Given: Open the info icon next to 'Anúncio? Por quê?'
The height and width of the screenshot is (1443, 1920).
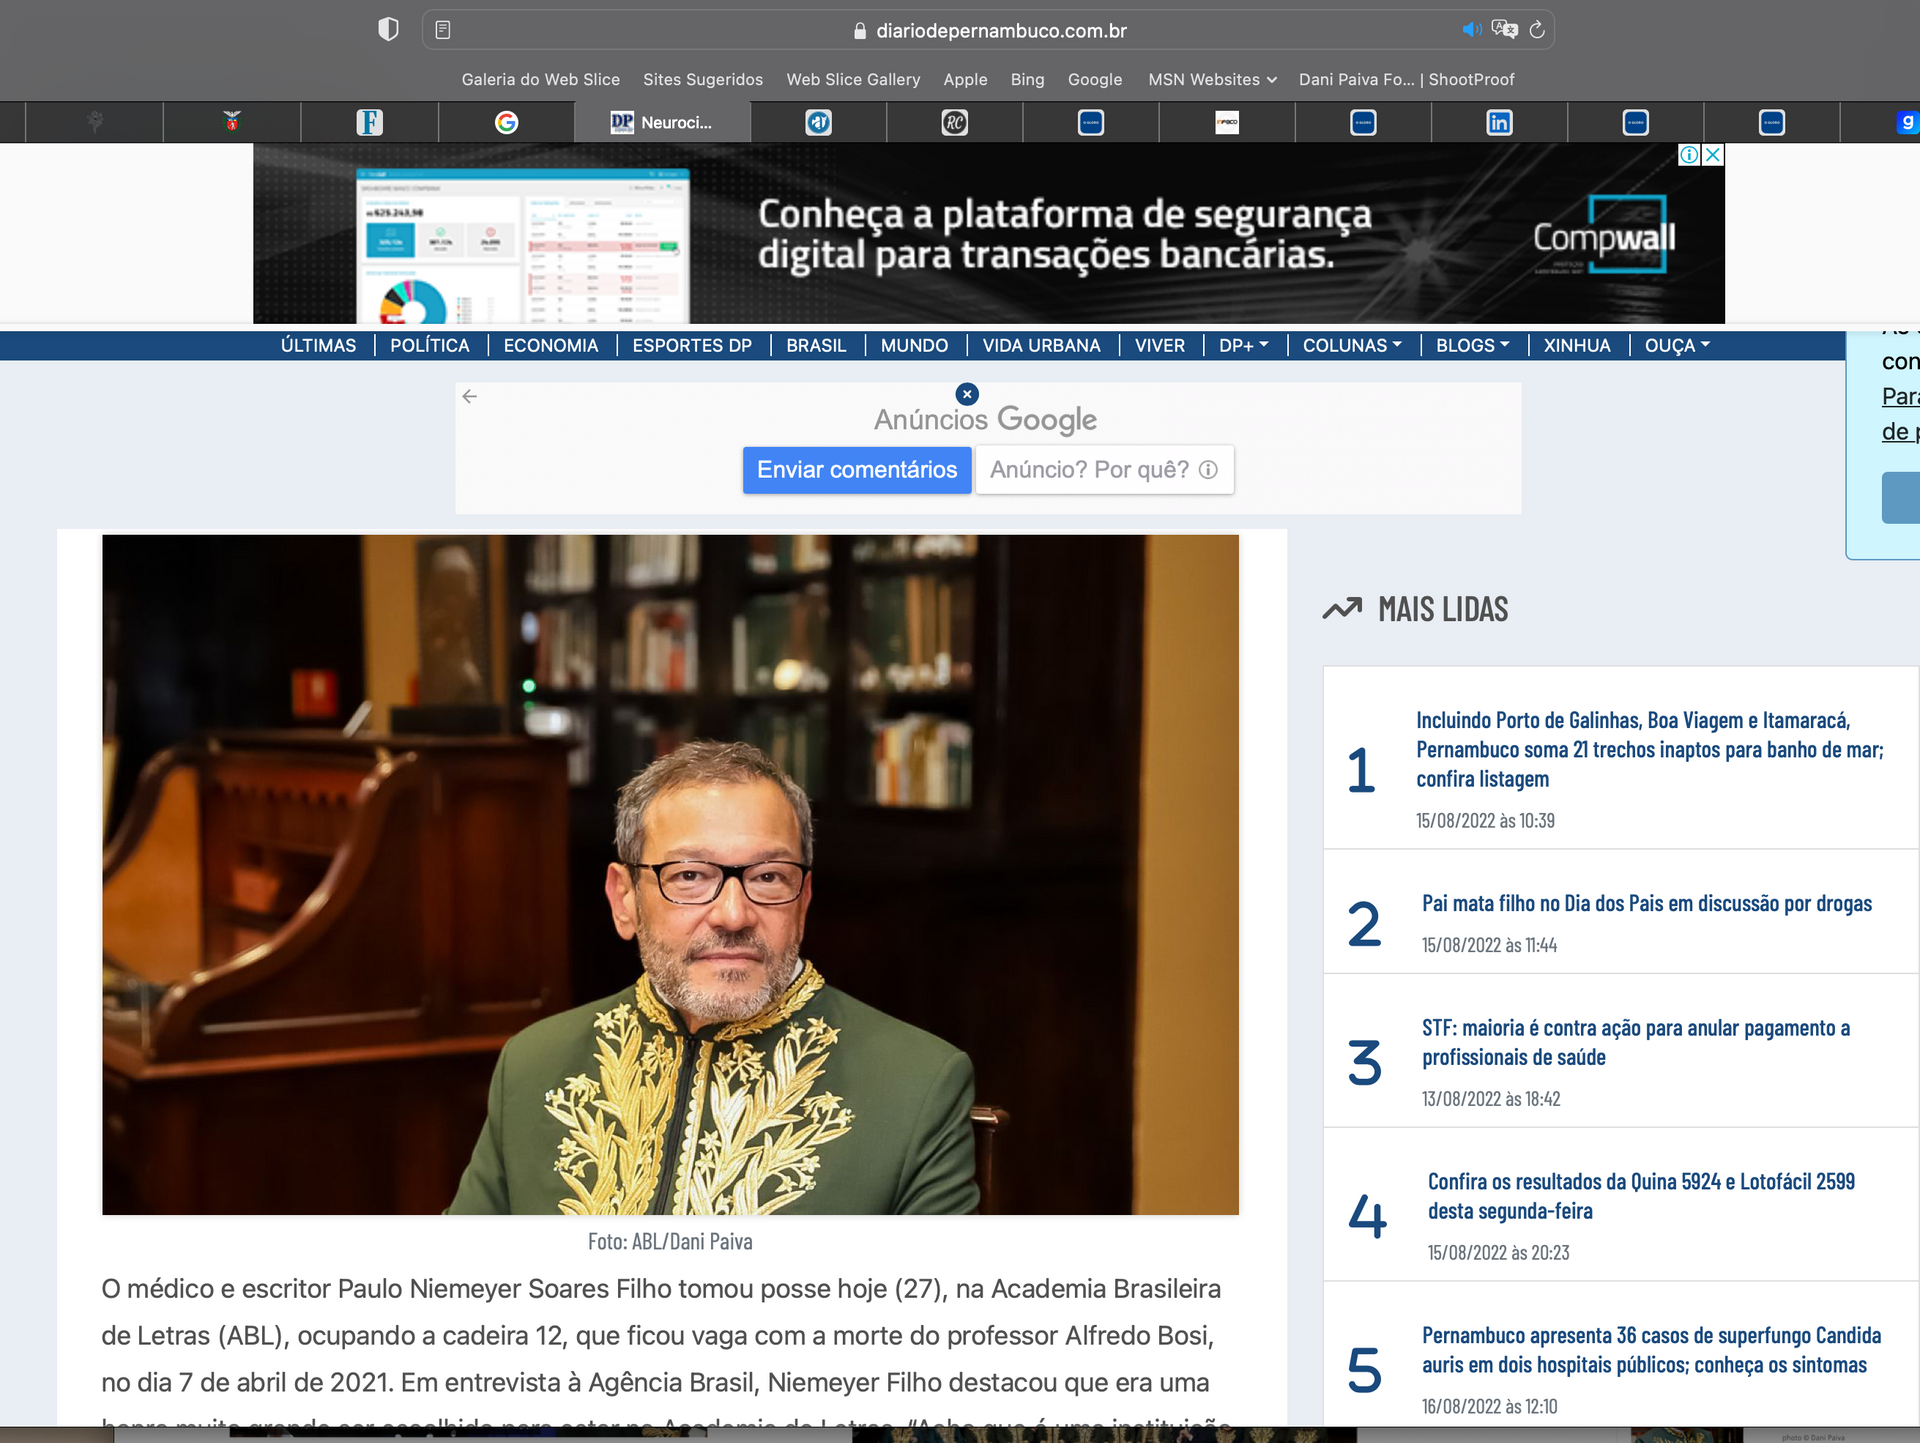Looking at the screenshot, I should click(x=1209, y=469).
